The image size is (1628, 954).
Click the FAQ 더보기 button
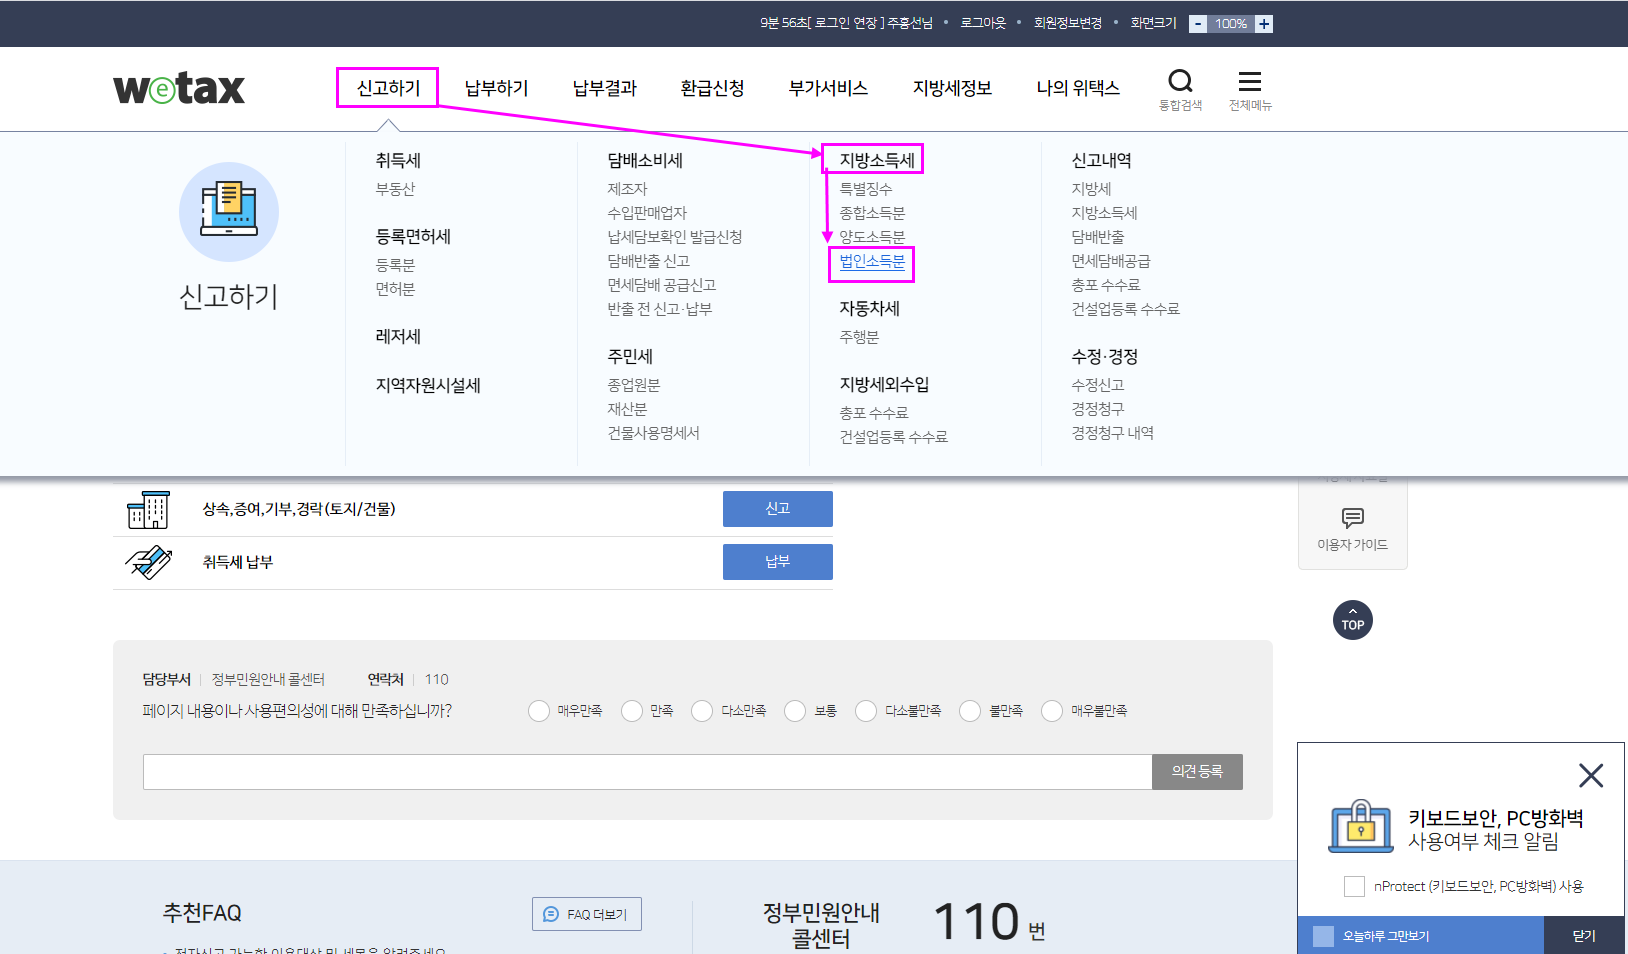[x=587, y=914]
